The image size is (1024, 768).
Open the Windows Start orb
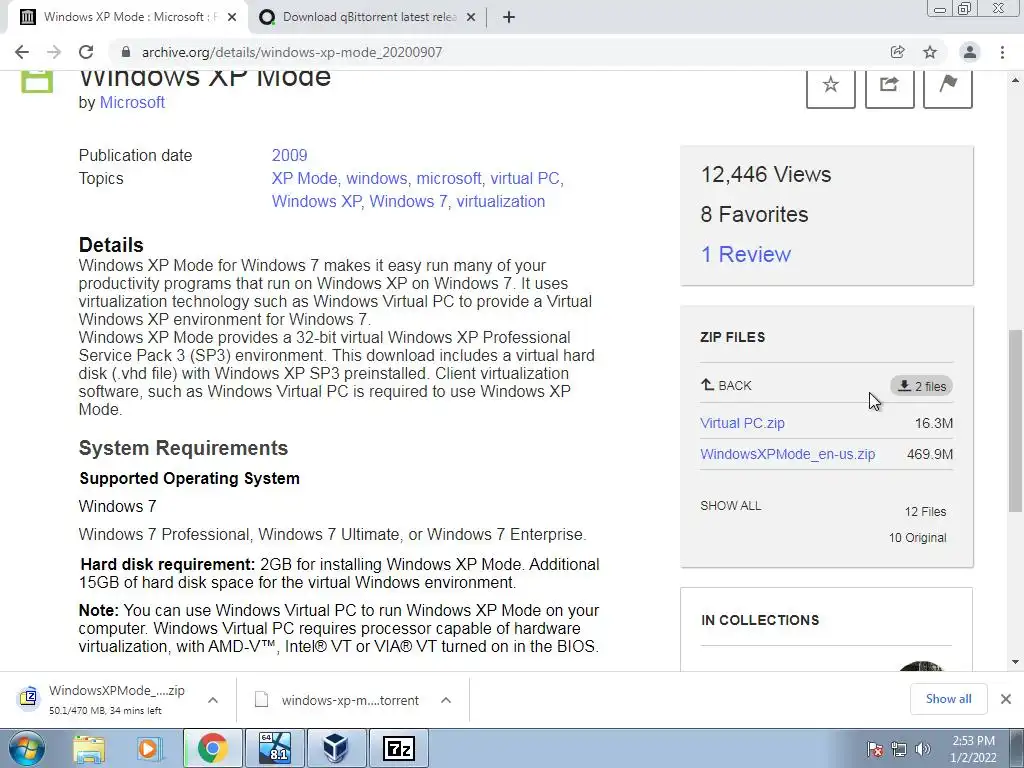click(26, 748)
